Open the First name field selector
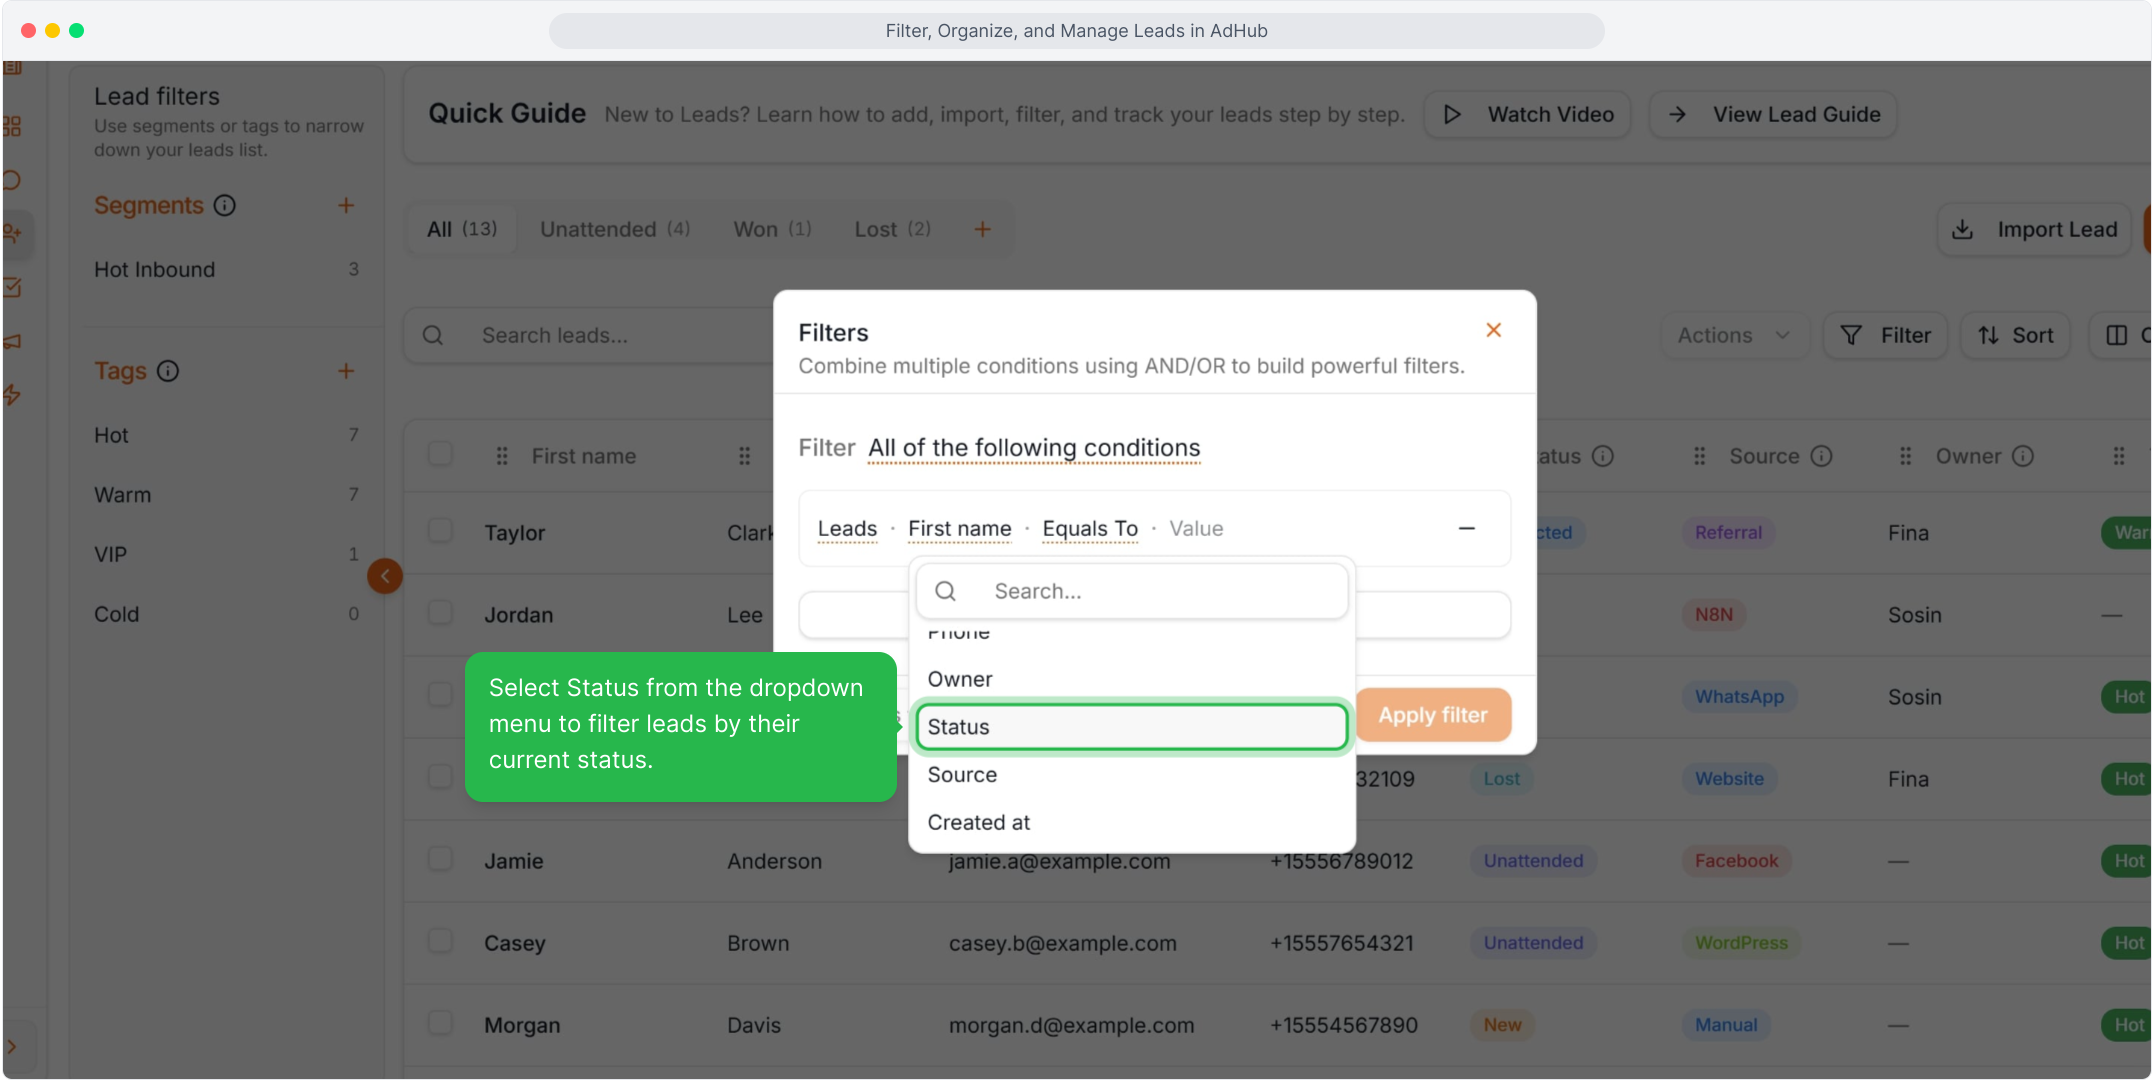 [960, 528]
